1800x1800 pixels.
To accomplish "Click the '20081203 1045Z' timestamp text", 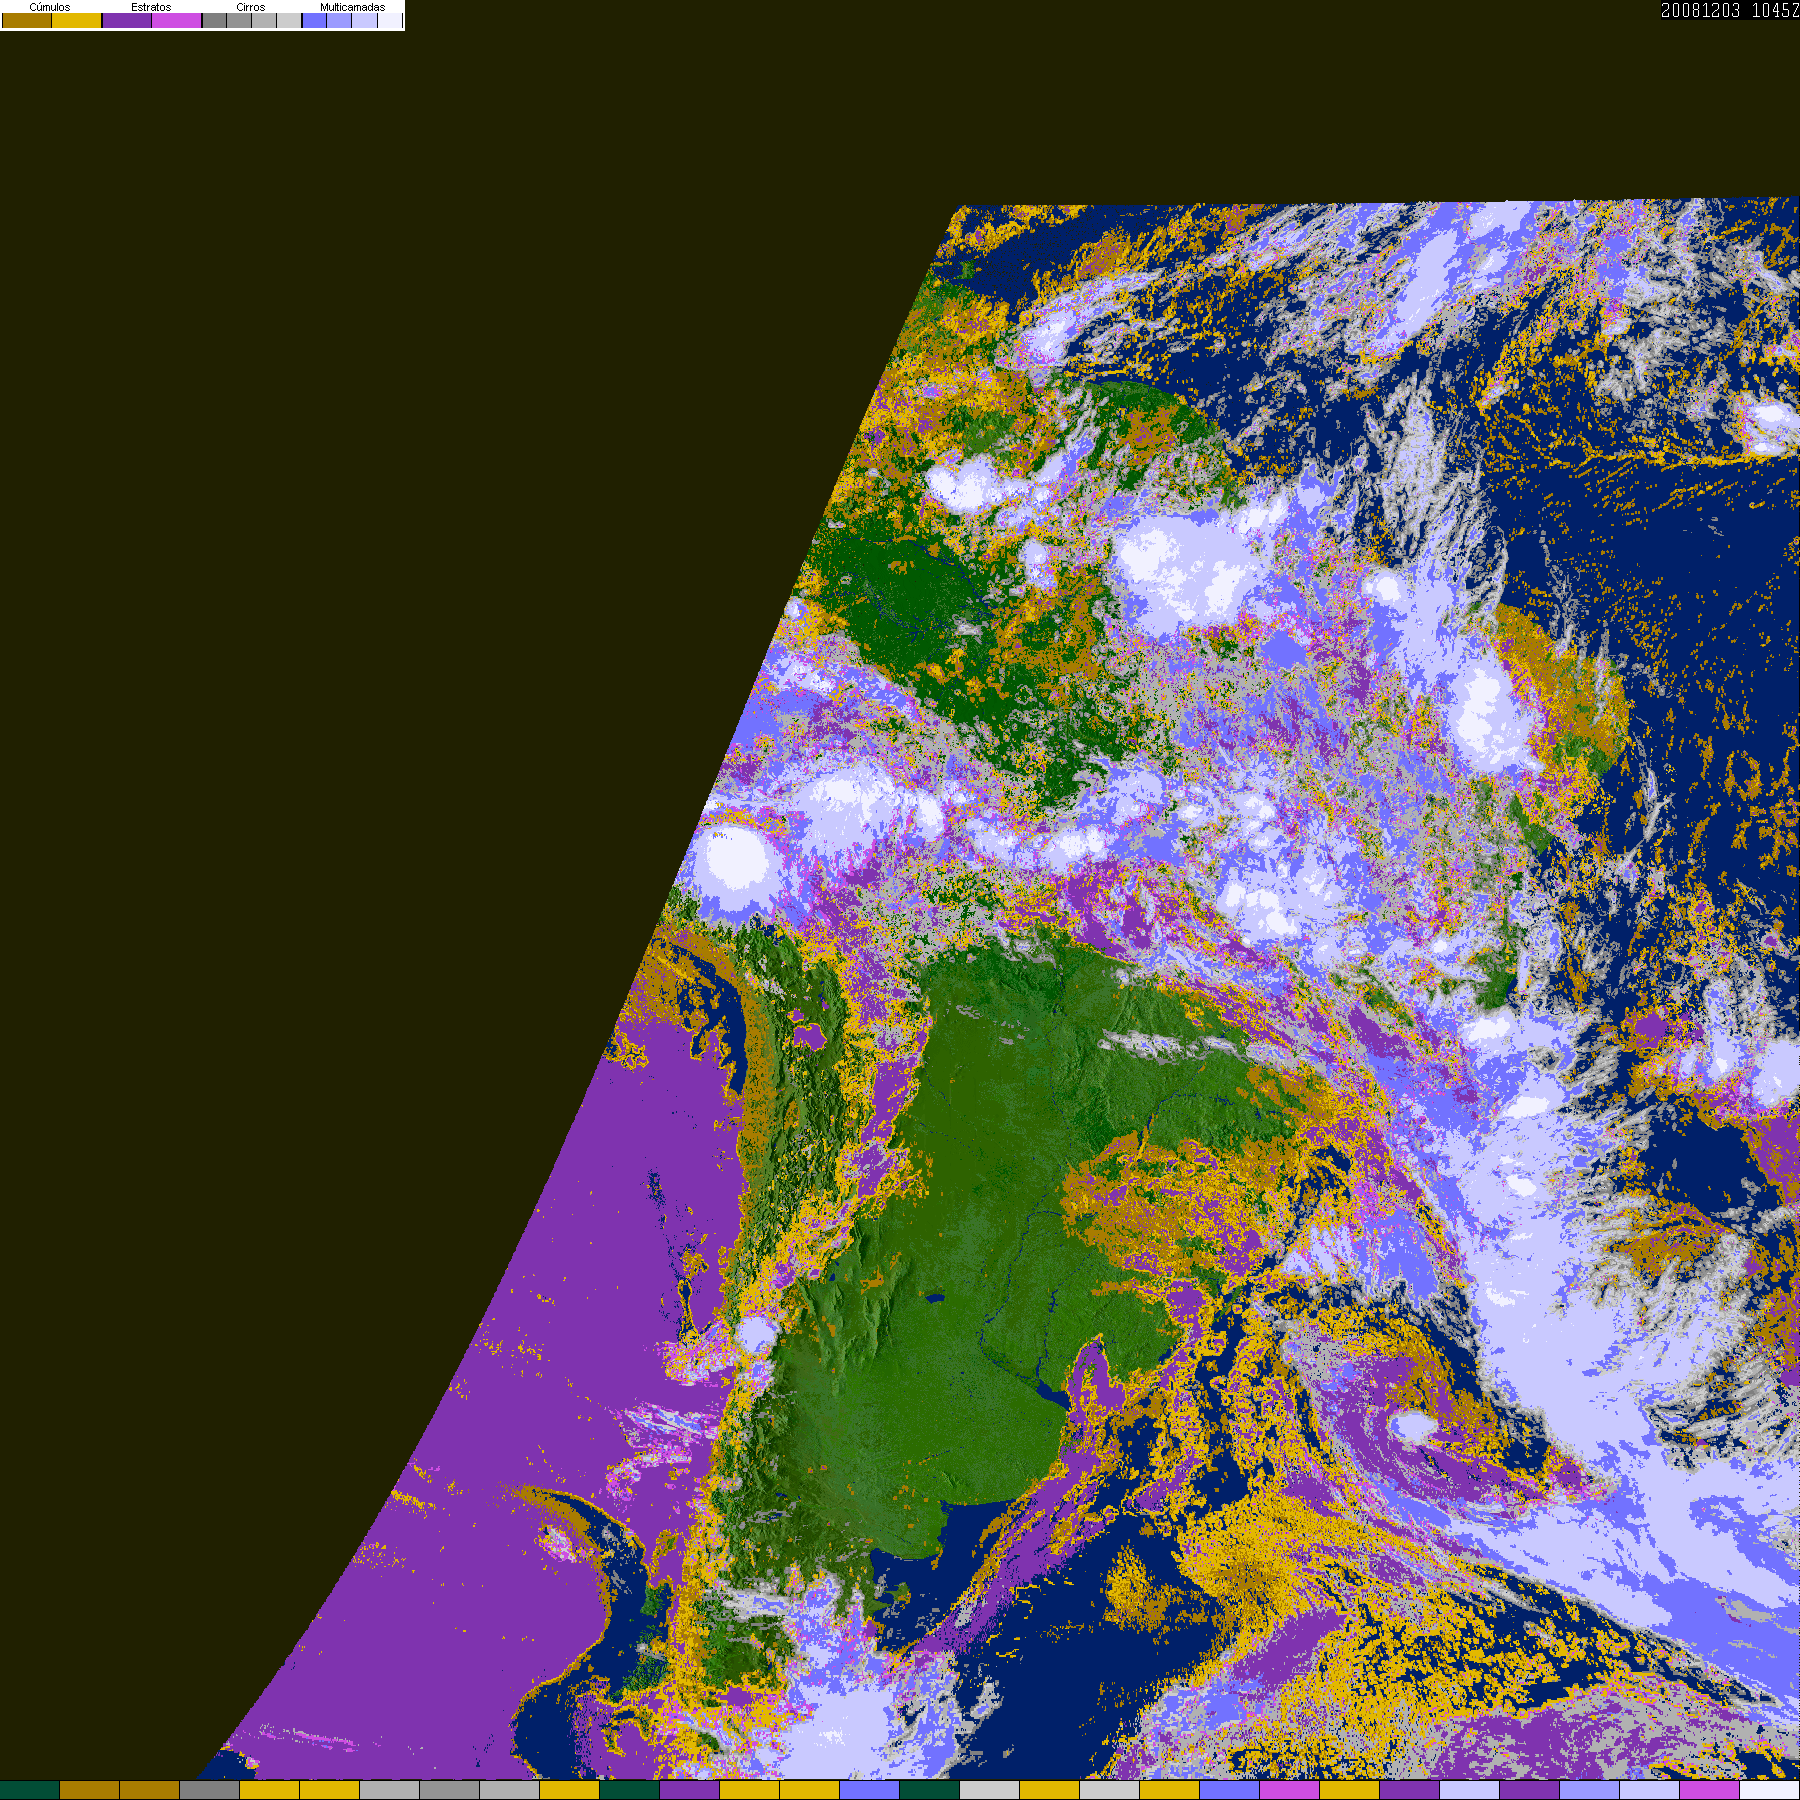I will tap(1730, 10).
